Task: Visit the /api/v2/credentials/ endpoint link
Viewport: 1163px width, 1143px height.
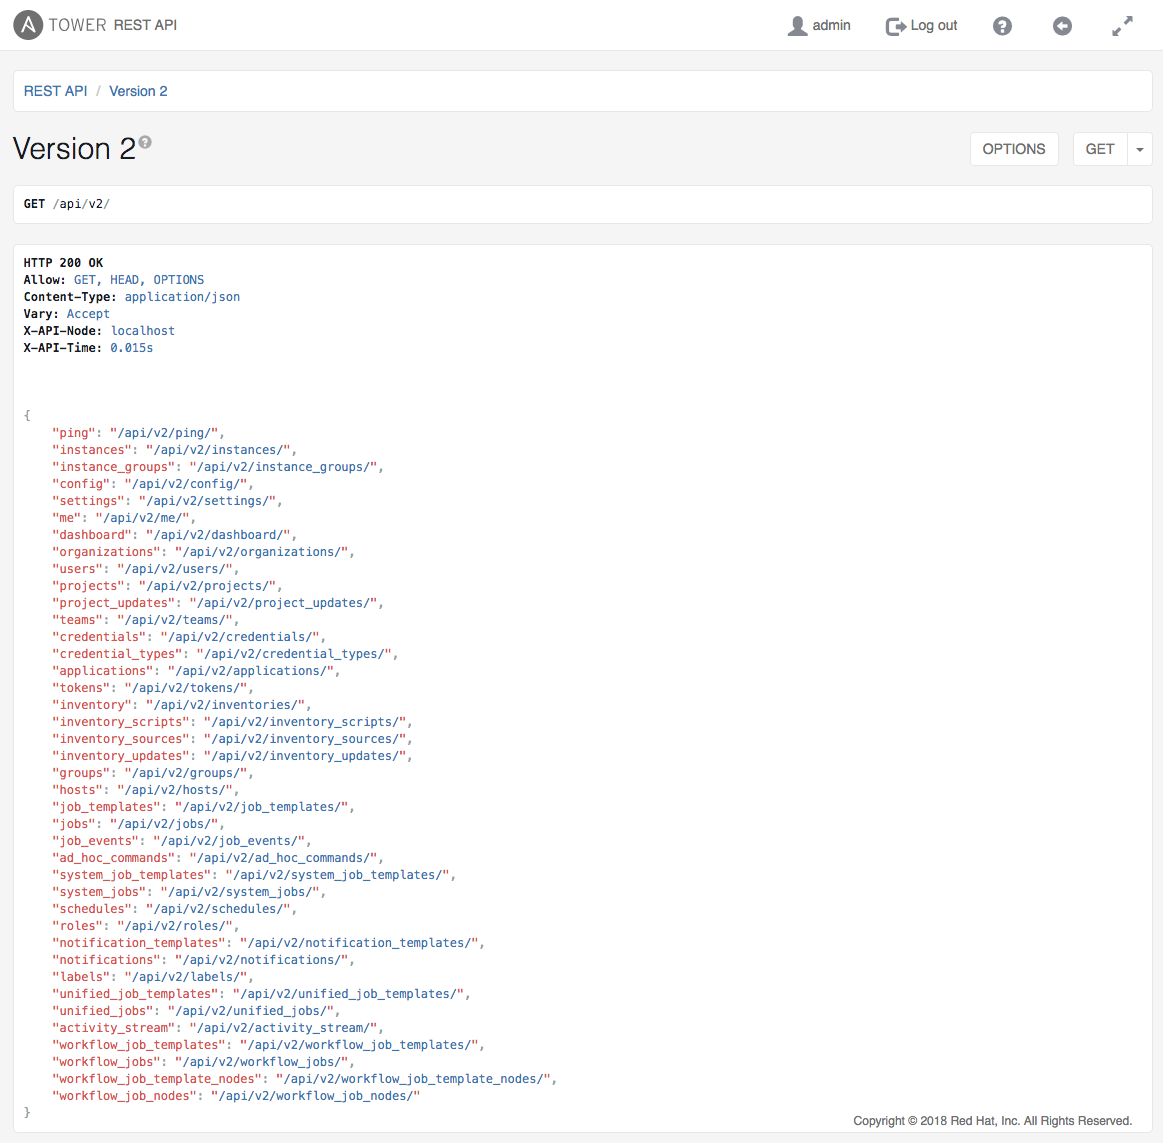Action: (x=240, y=637)
